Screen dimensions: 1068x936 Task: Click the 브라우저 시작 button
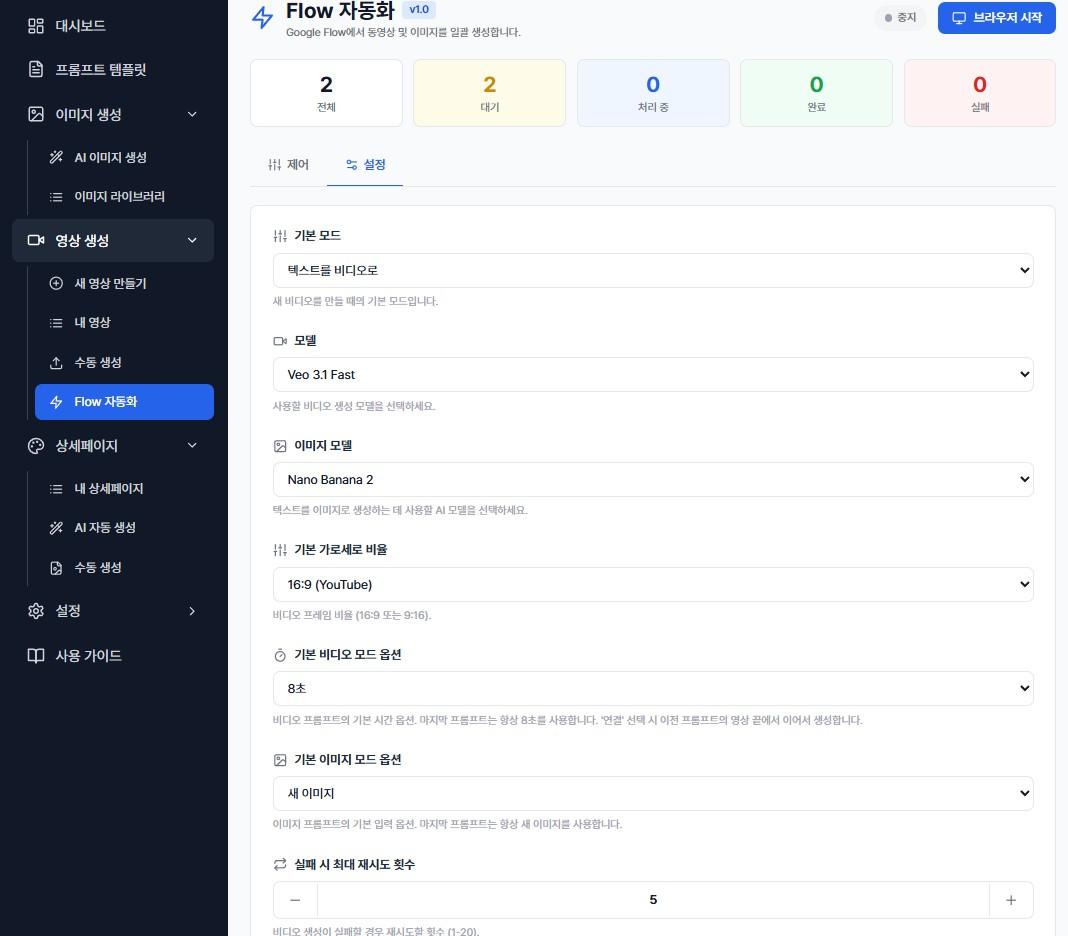pos(996,18)
